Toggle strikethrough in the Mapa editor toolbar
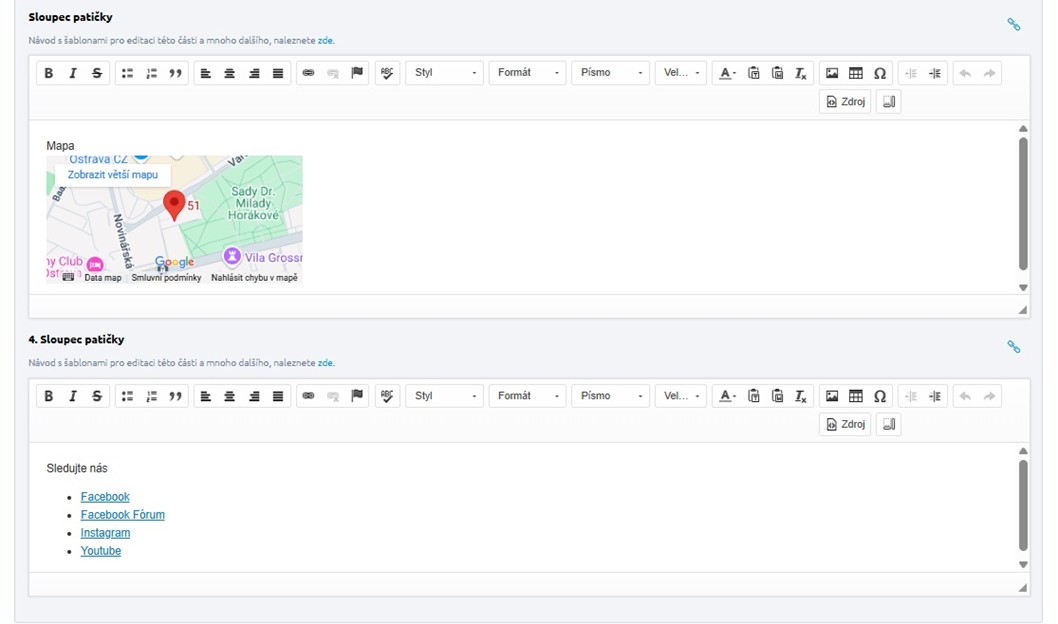Screen dimensions: 1058x624 [97, 73]
